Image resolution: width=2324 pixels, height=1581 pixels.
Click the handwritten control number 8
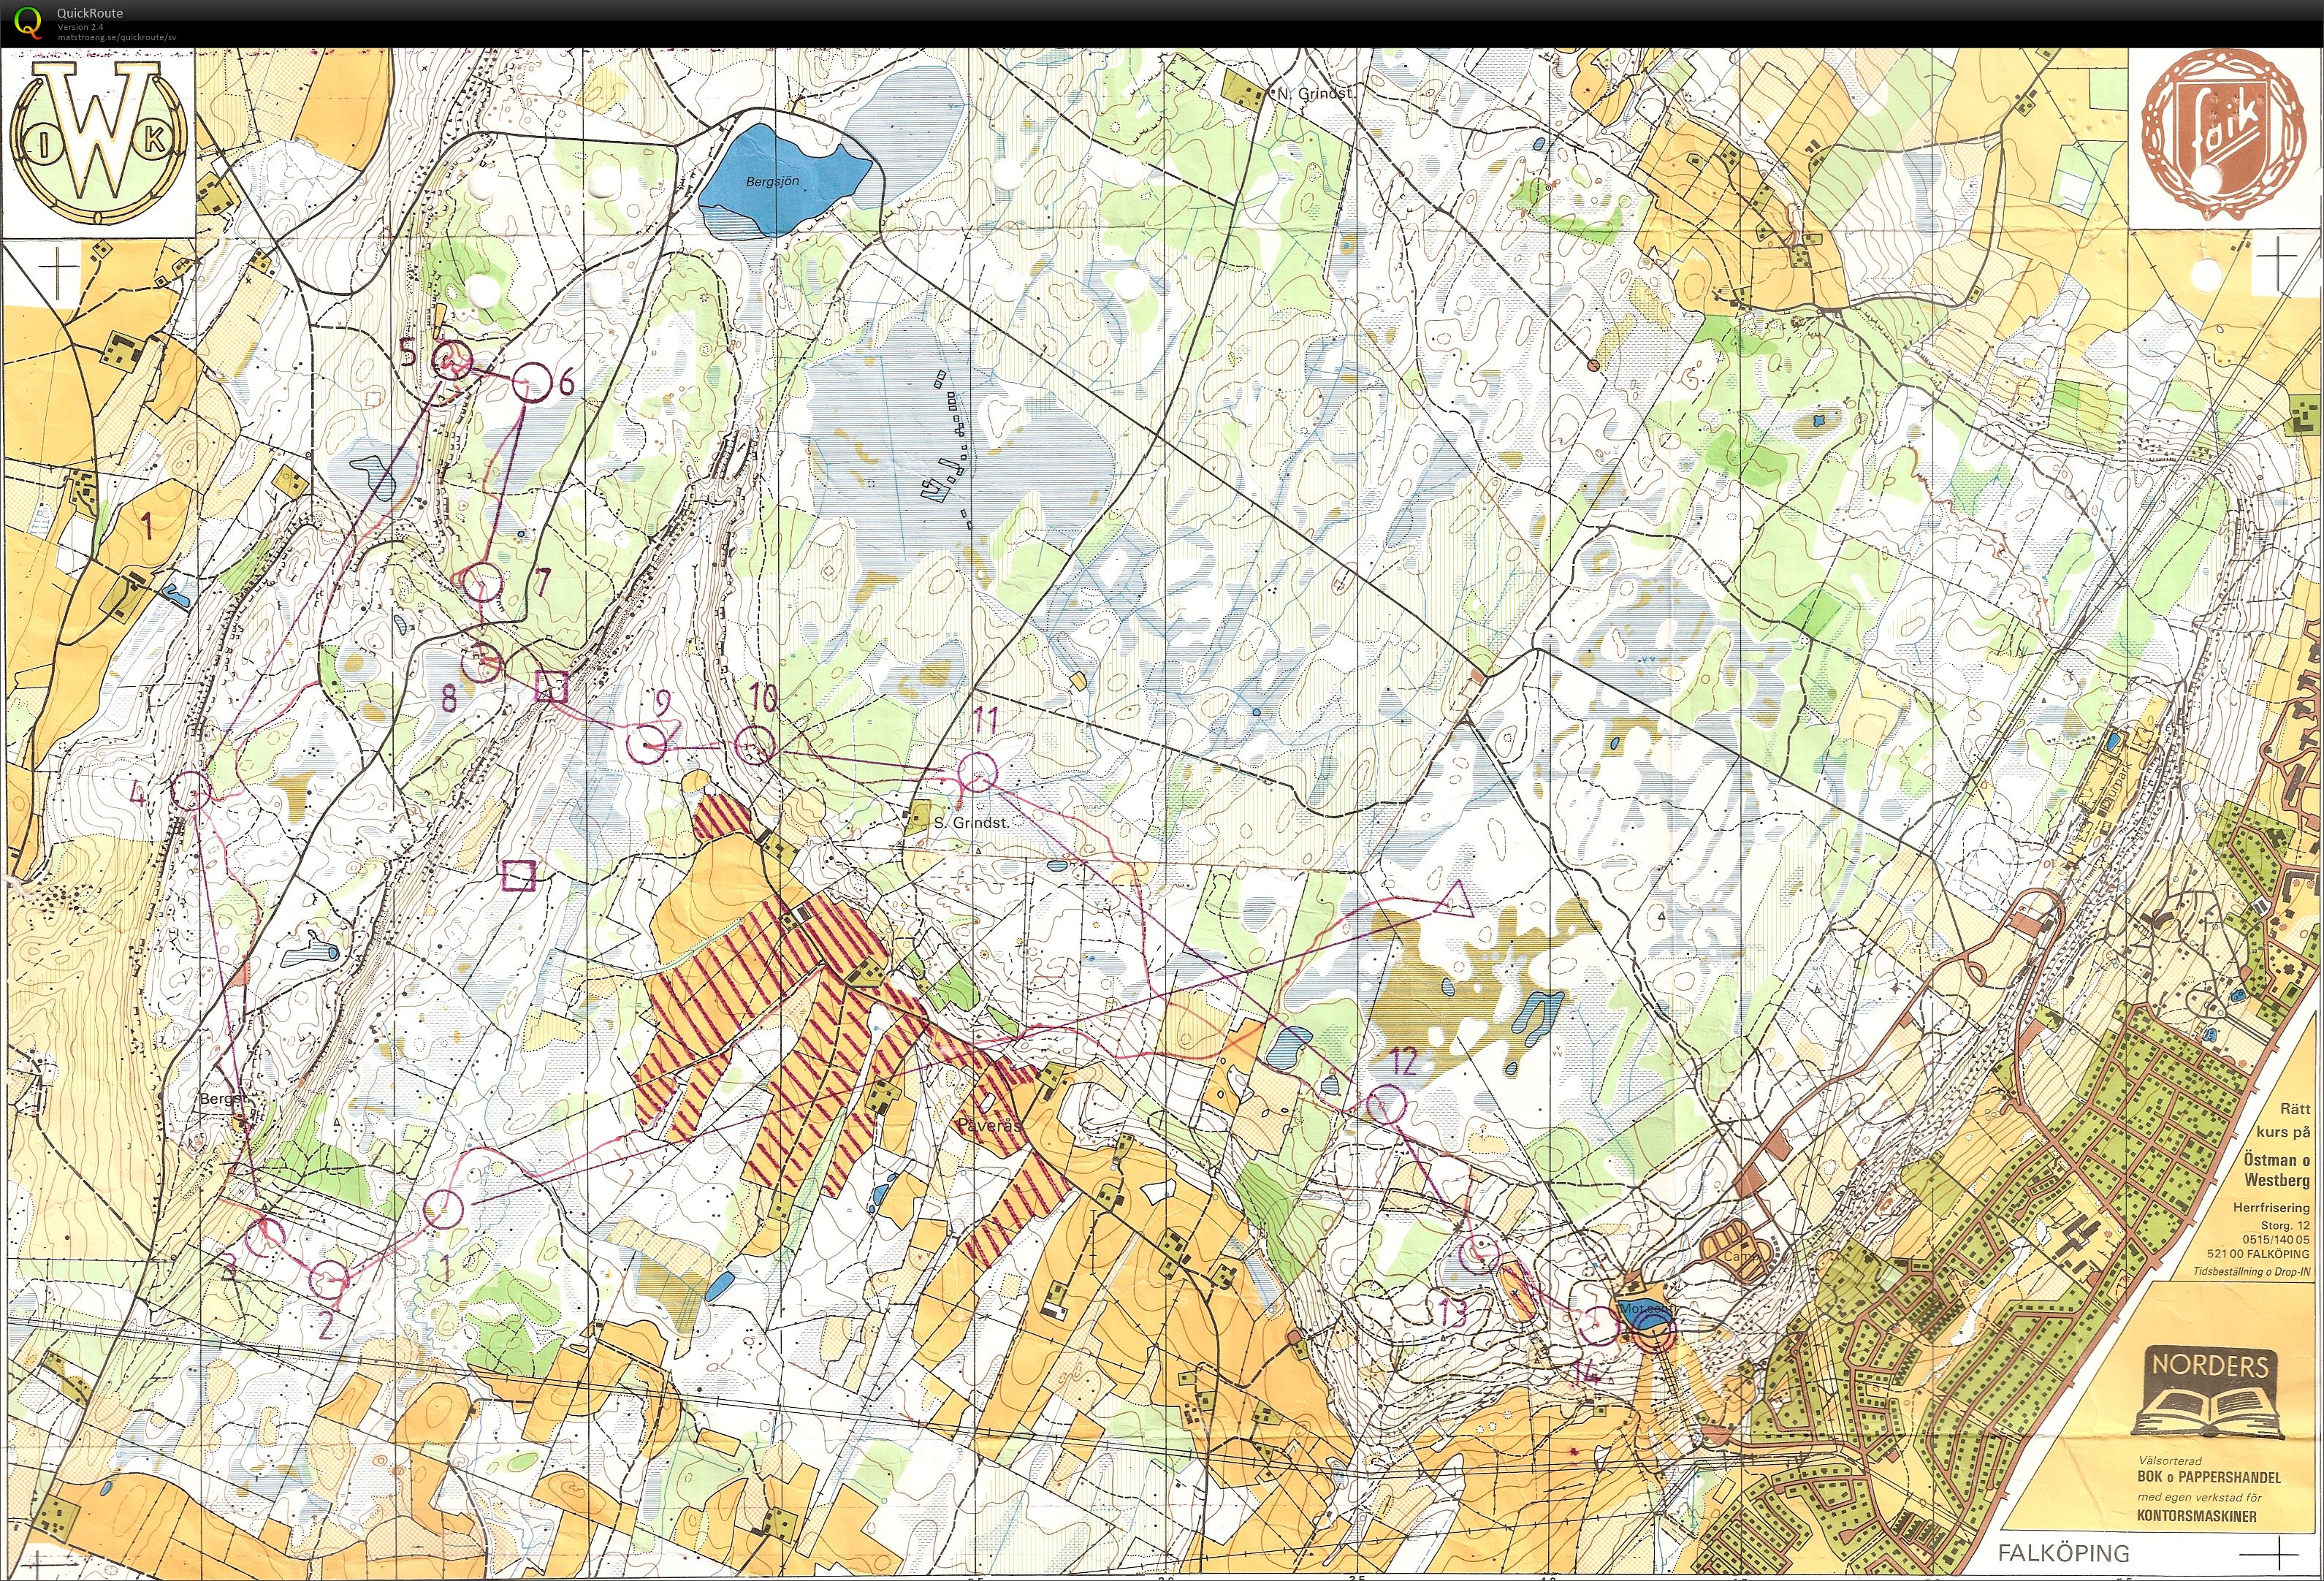point(449,697)
